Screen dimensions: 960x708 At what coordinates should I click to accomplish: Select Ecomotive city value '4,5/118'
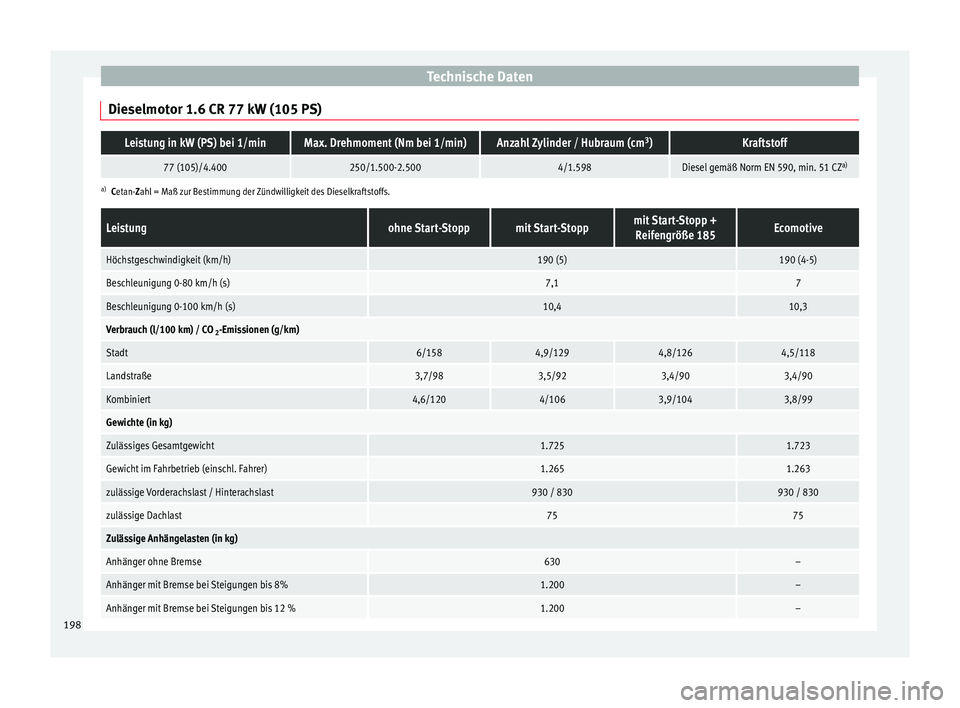point(798,353)
